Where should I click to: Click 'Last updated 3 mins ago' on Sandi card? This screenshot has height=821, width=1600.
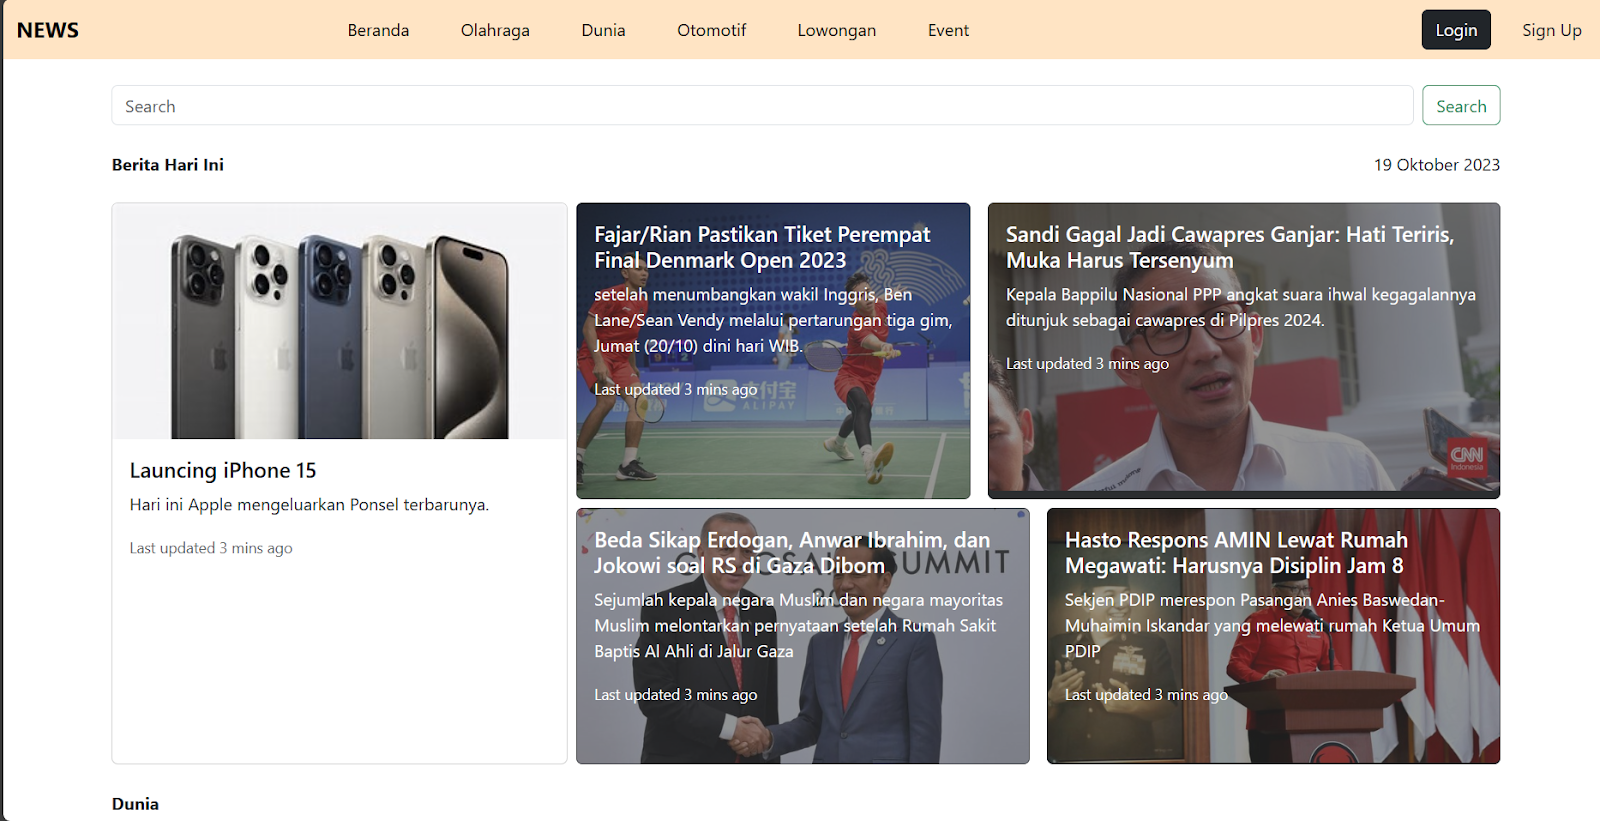1087,364
